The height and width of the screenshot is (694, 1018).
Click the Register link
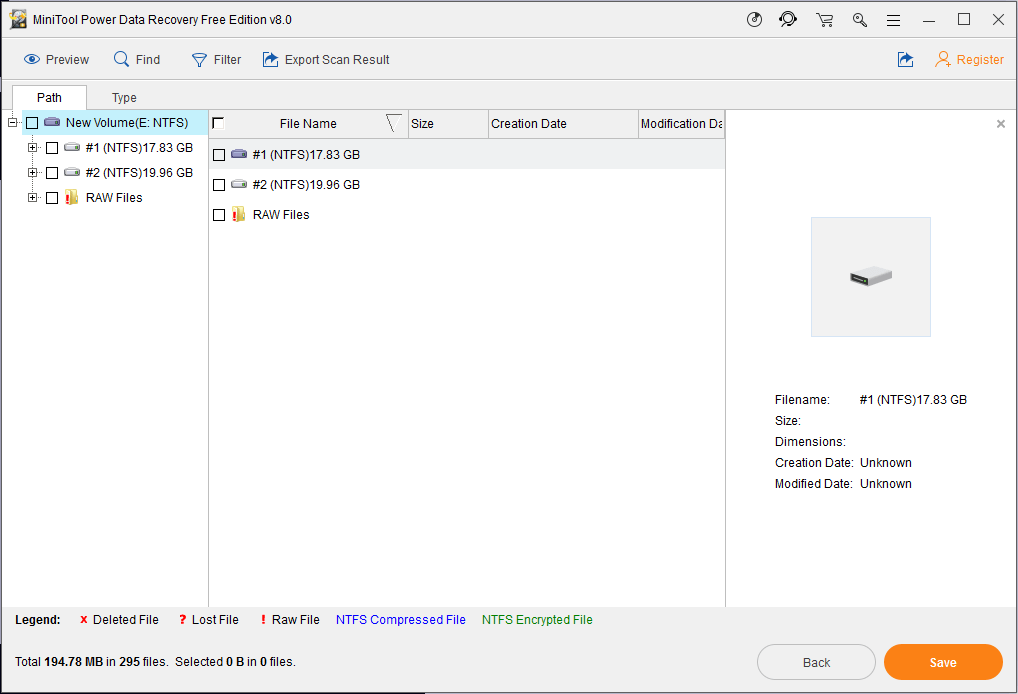[980, 60]
